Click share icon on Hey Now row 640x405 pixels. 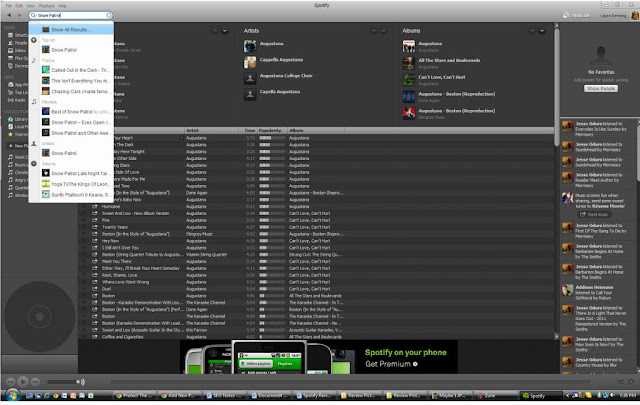tap(95, 241)
